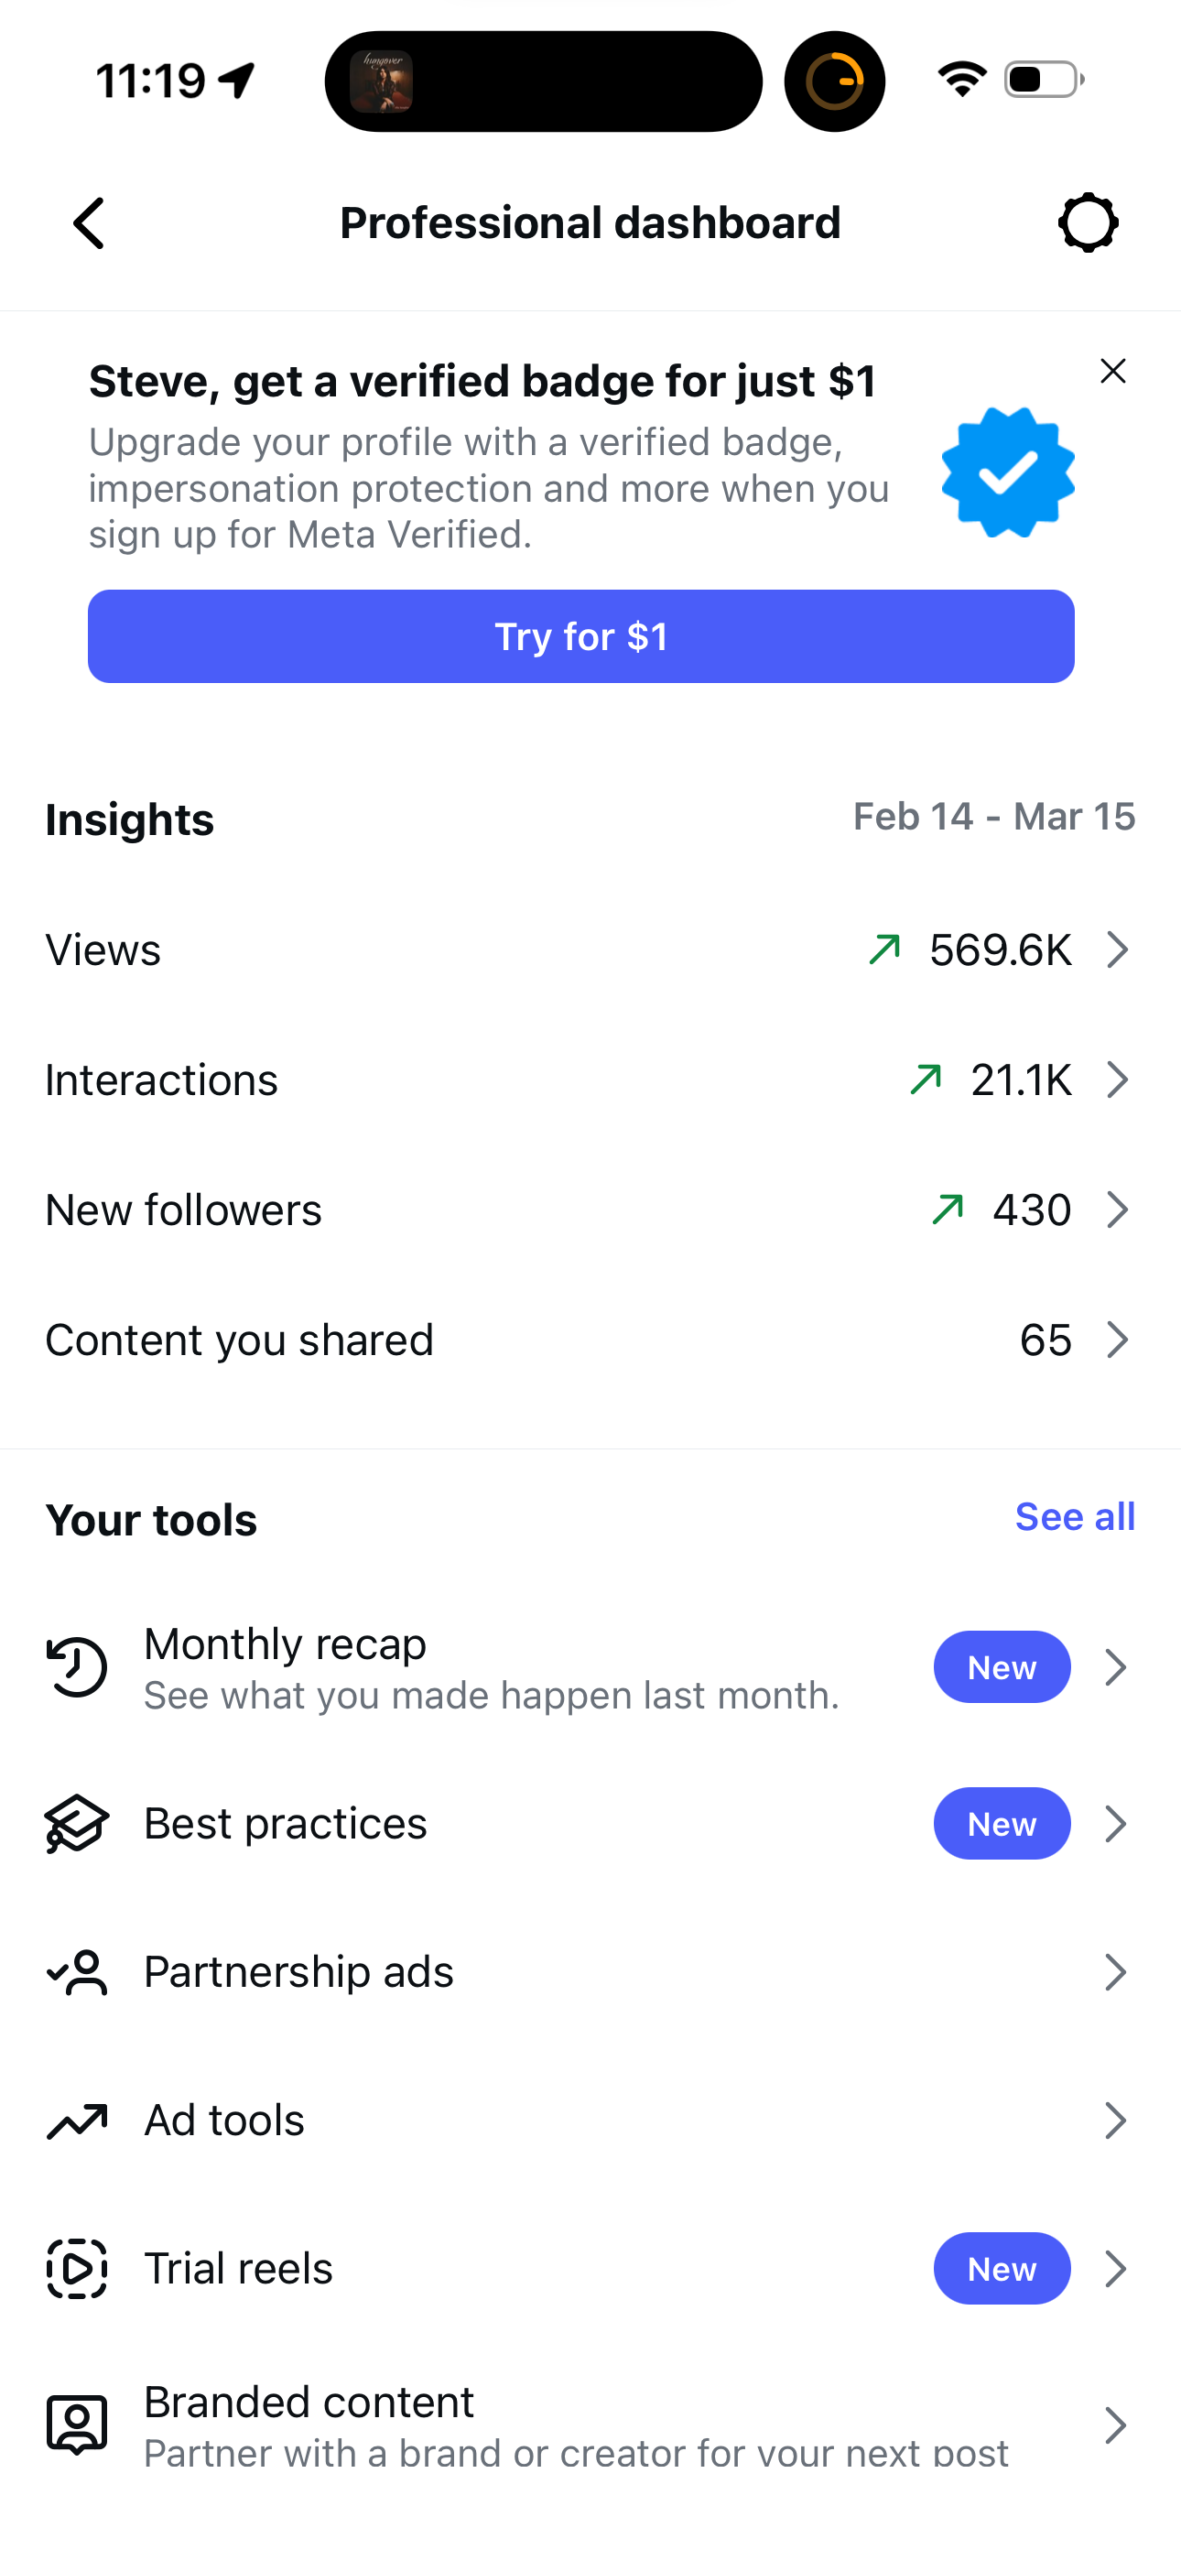Tap the Try for $1 button

pyautogui.click(x=581, y=636)
